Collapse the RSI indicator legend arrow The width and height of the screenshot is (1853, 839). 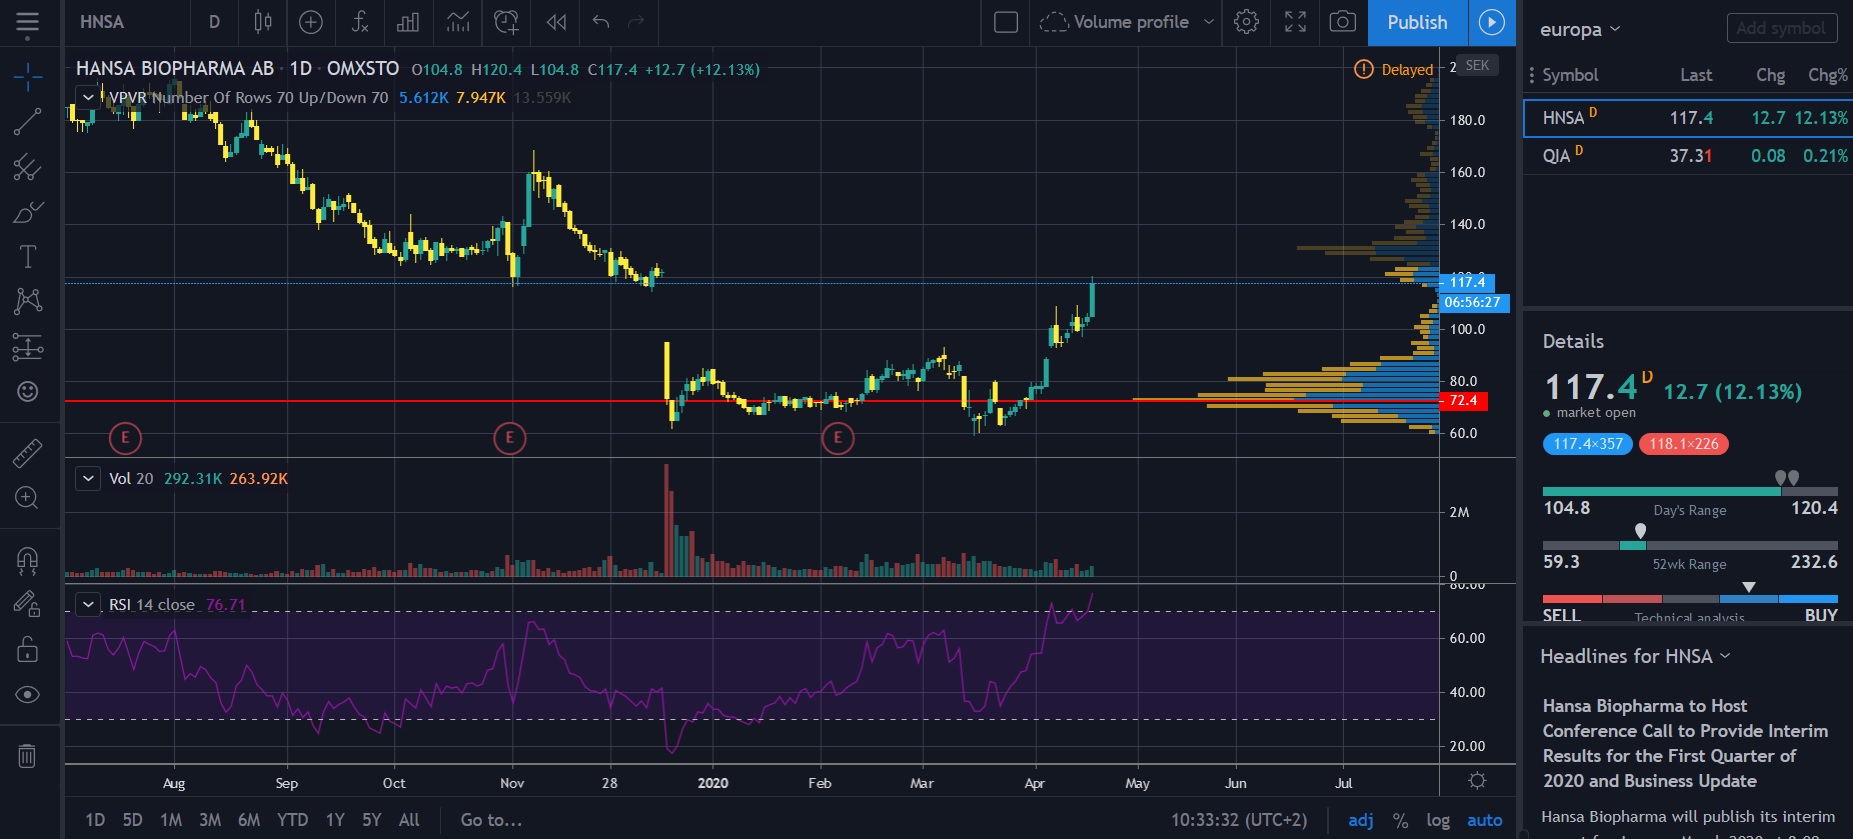tap(89, 604)
